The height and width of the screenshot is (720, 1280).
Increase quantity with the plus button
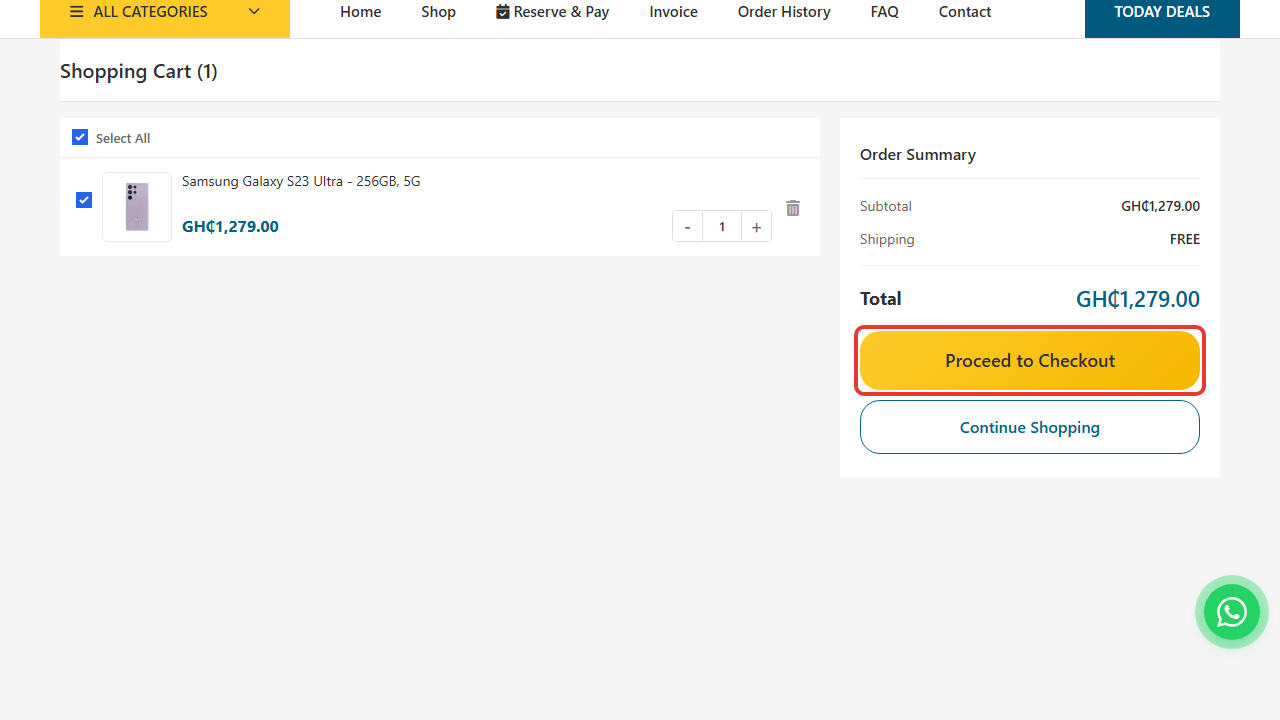click(756, 227)
